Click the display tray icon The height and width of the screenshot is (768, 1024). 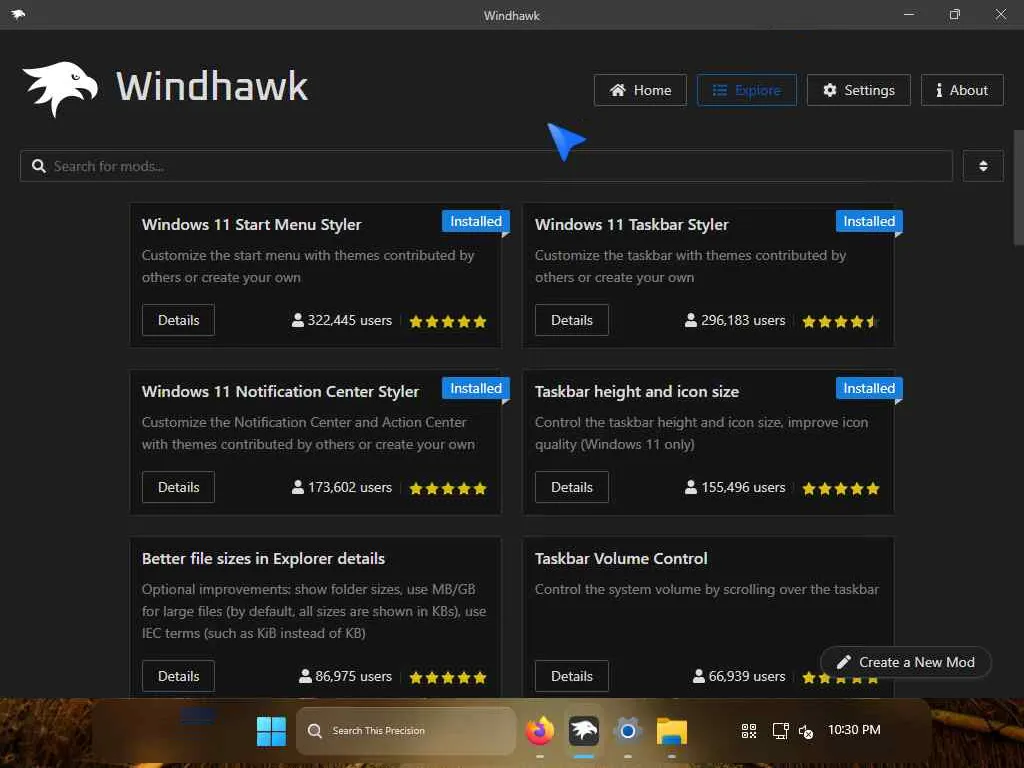[780, 731]
